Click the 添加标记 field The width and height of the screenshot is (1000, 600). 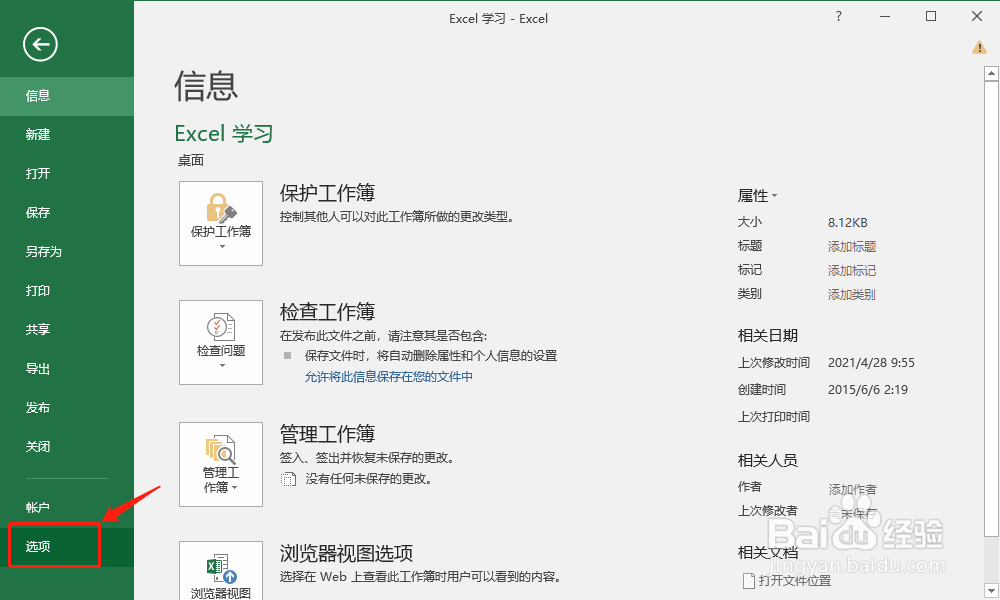pos(852,271)
